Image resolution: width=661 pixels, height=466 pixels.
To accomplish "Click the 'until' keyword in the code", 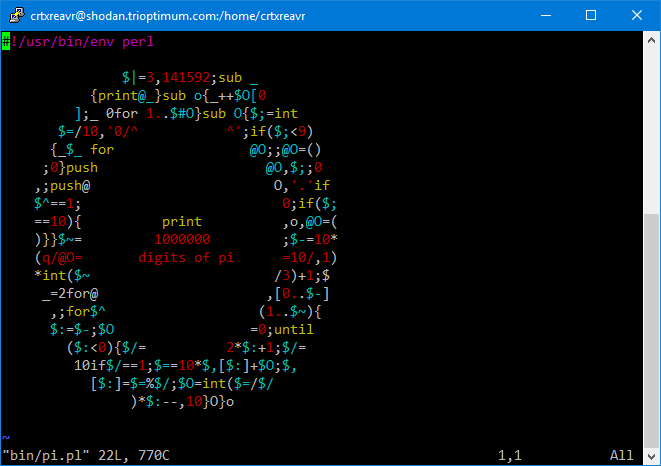I will click(293, 329).
